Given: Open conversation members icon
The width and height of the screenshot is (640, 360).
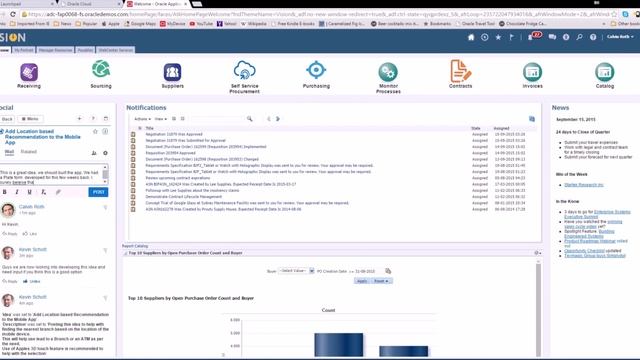Looking at the screenshot, I should point(94,153).
